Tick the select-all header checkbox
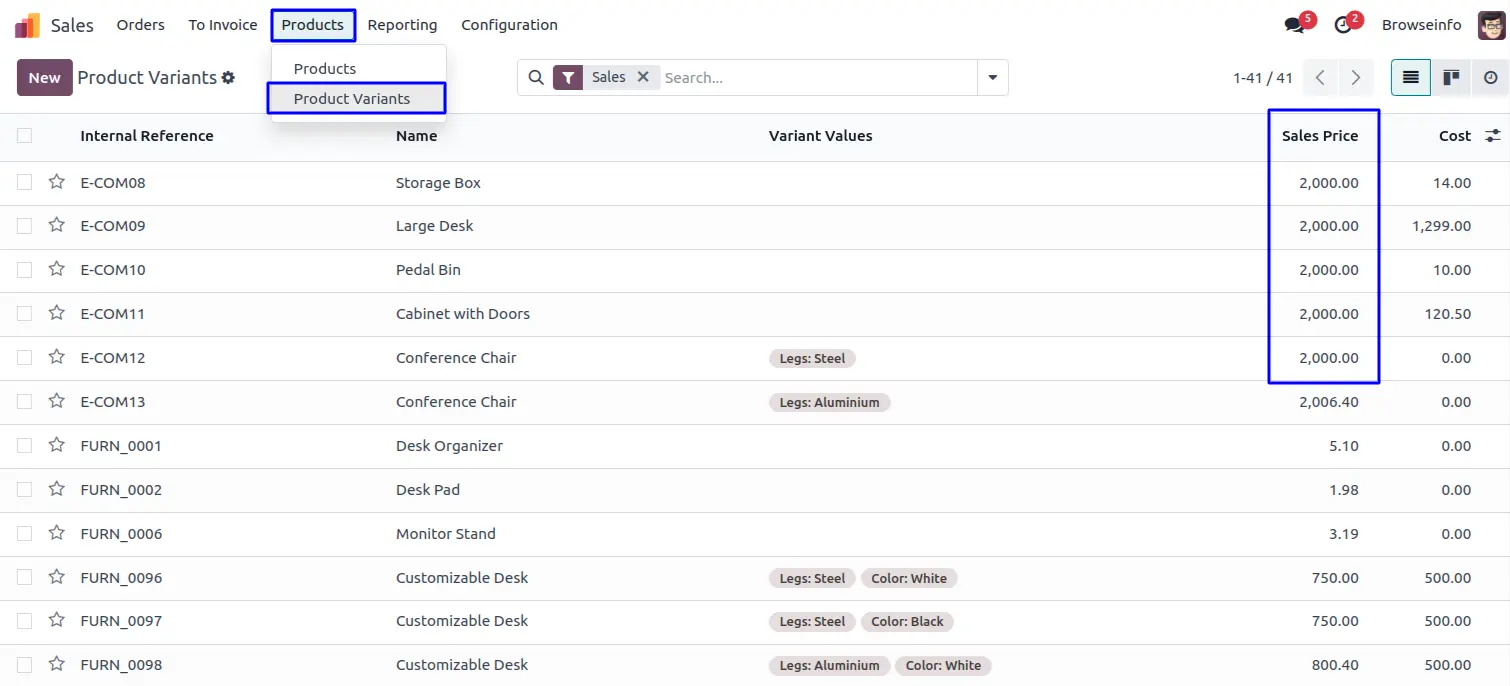 (24, 136)
